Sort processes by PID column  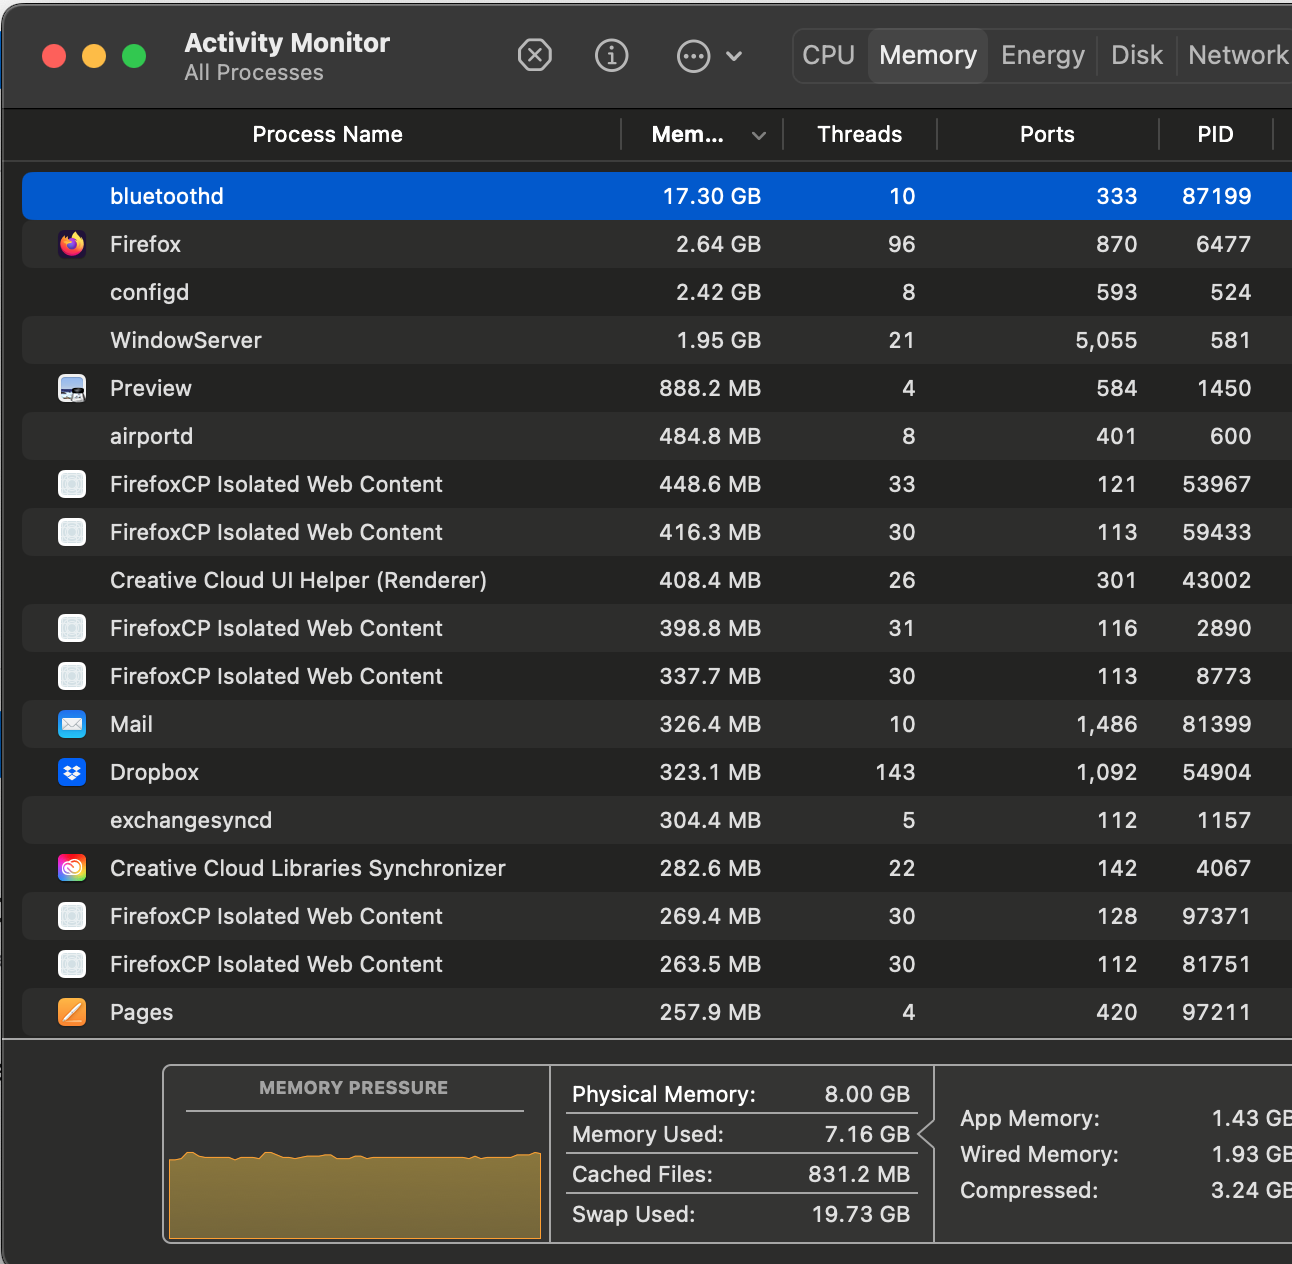click(1215, 134)
